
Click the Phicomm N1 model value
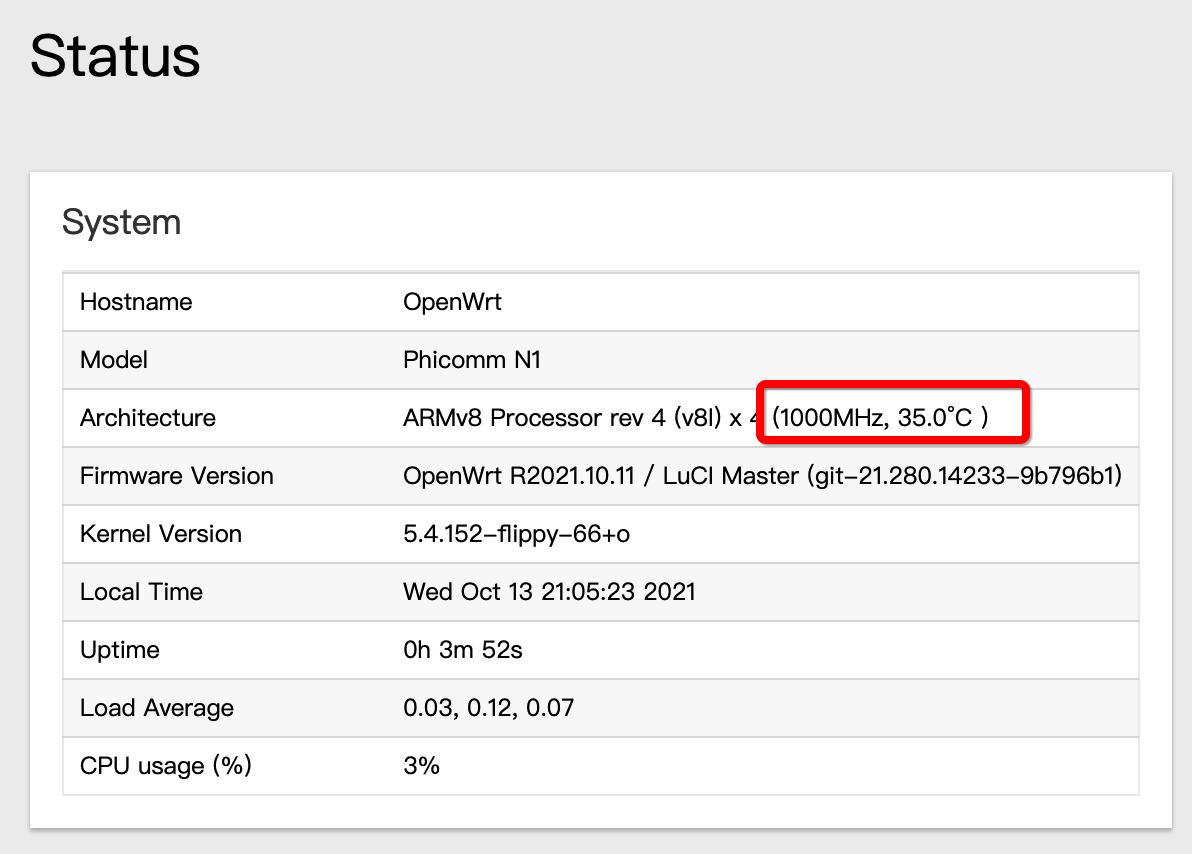(471, 360)
